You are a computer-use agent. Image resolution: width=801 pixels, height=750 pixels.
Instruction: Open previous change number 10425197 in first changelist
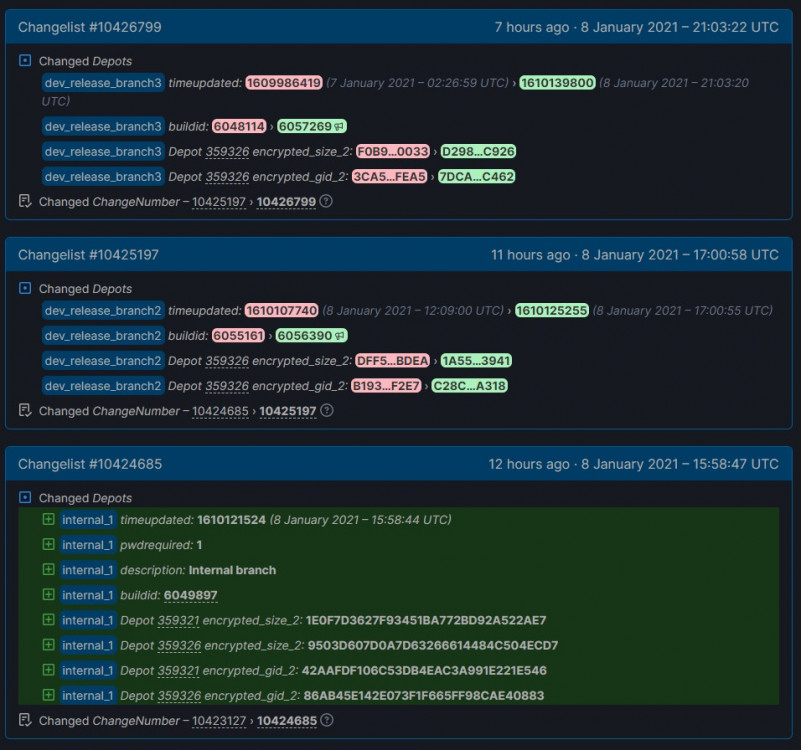[219, 202]
